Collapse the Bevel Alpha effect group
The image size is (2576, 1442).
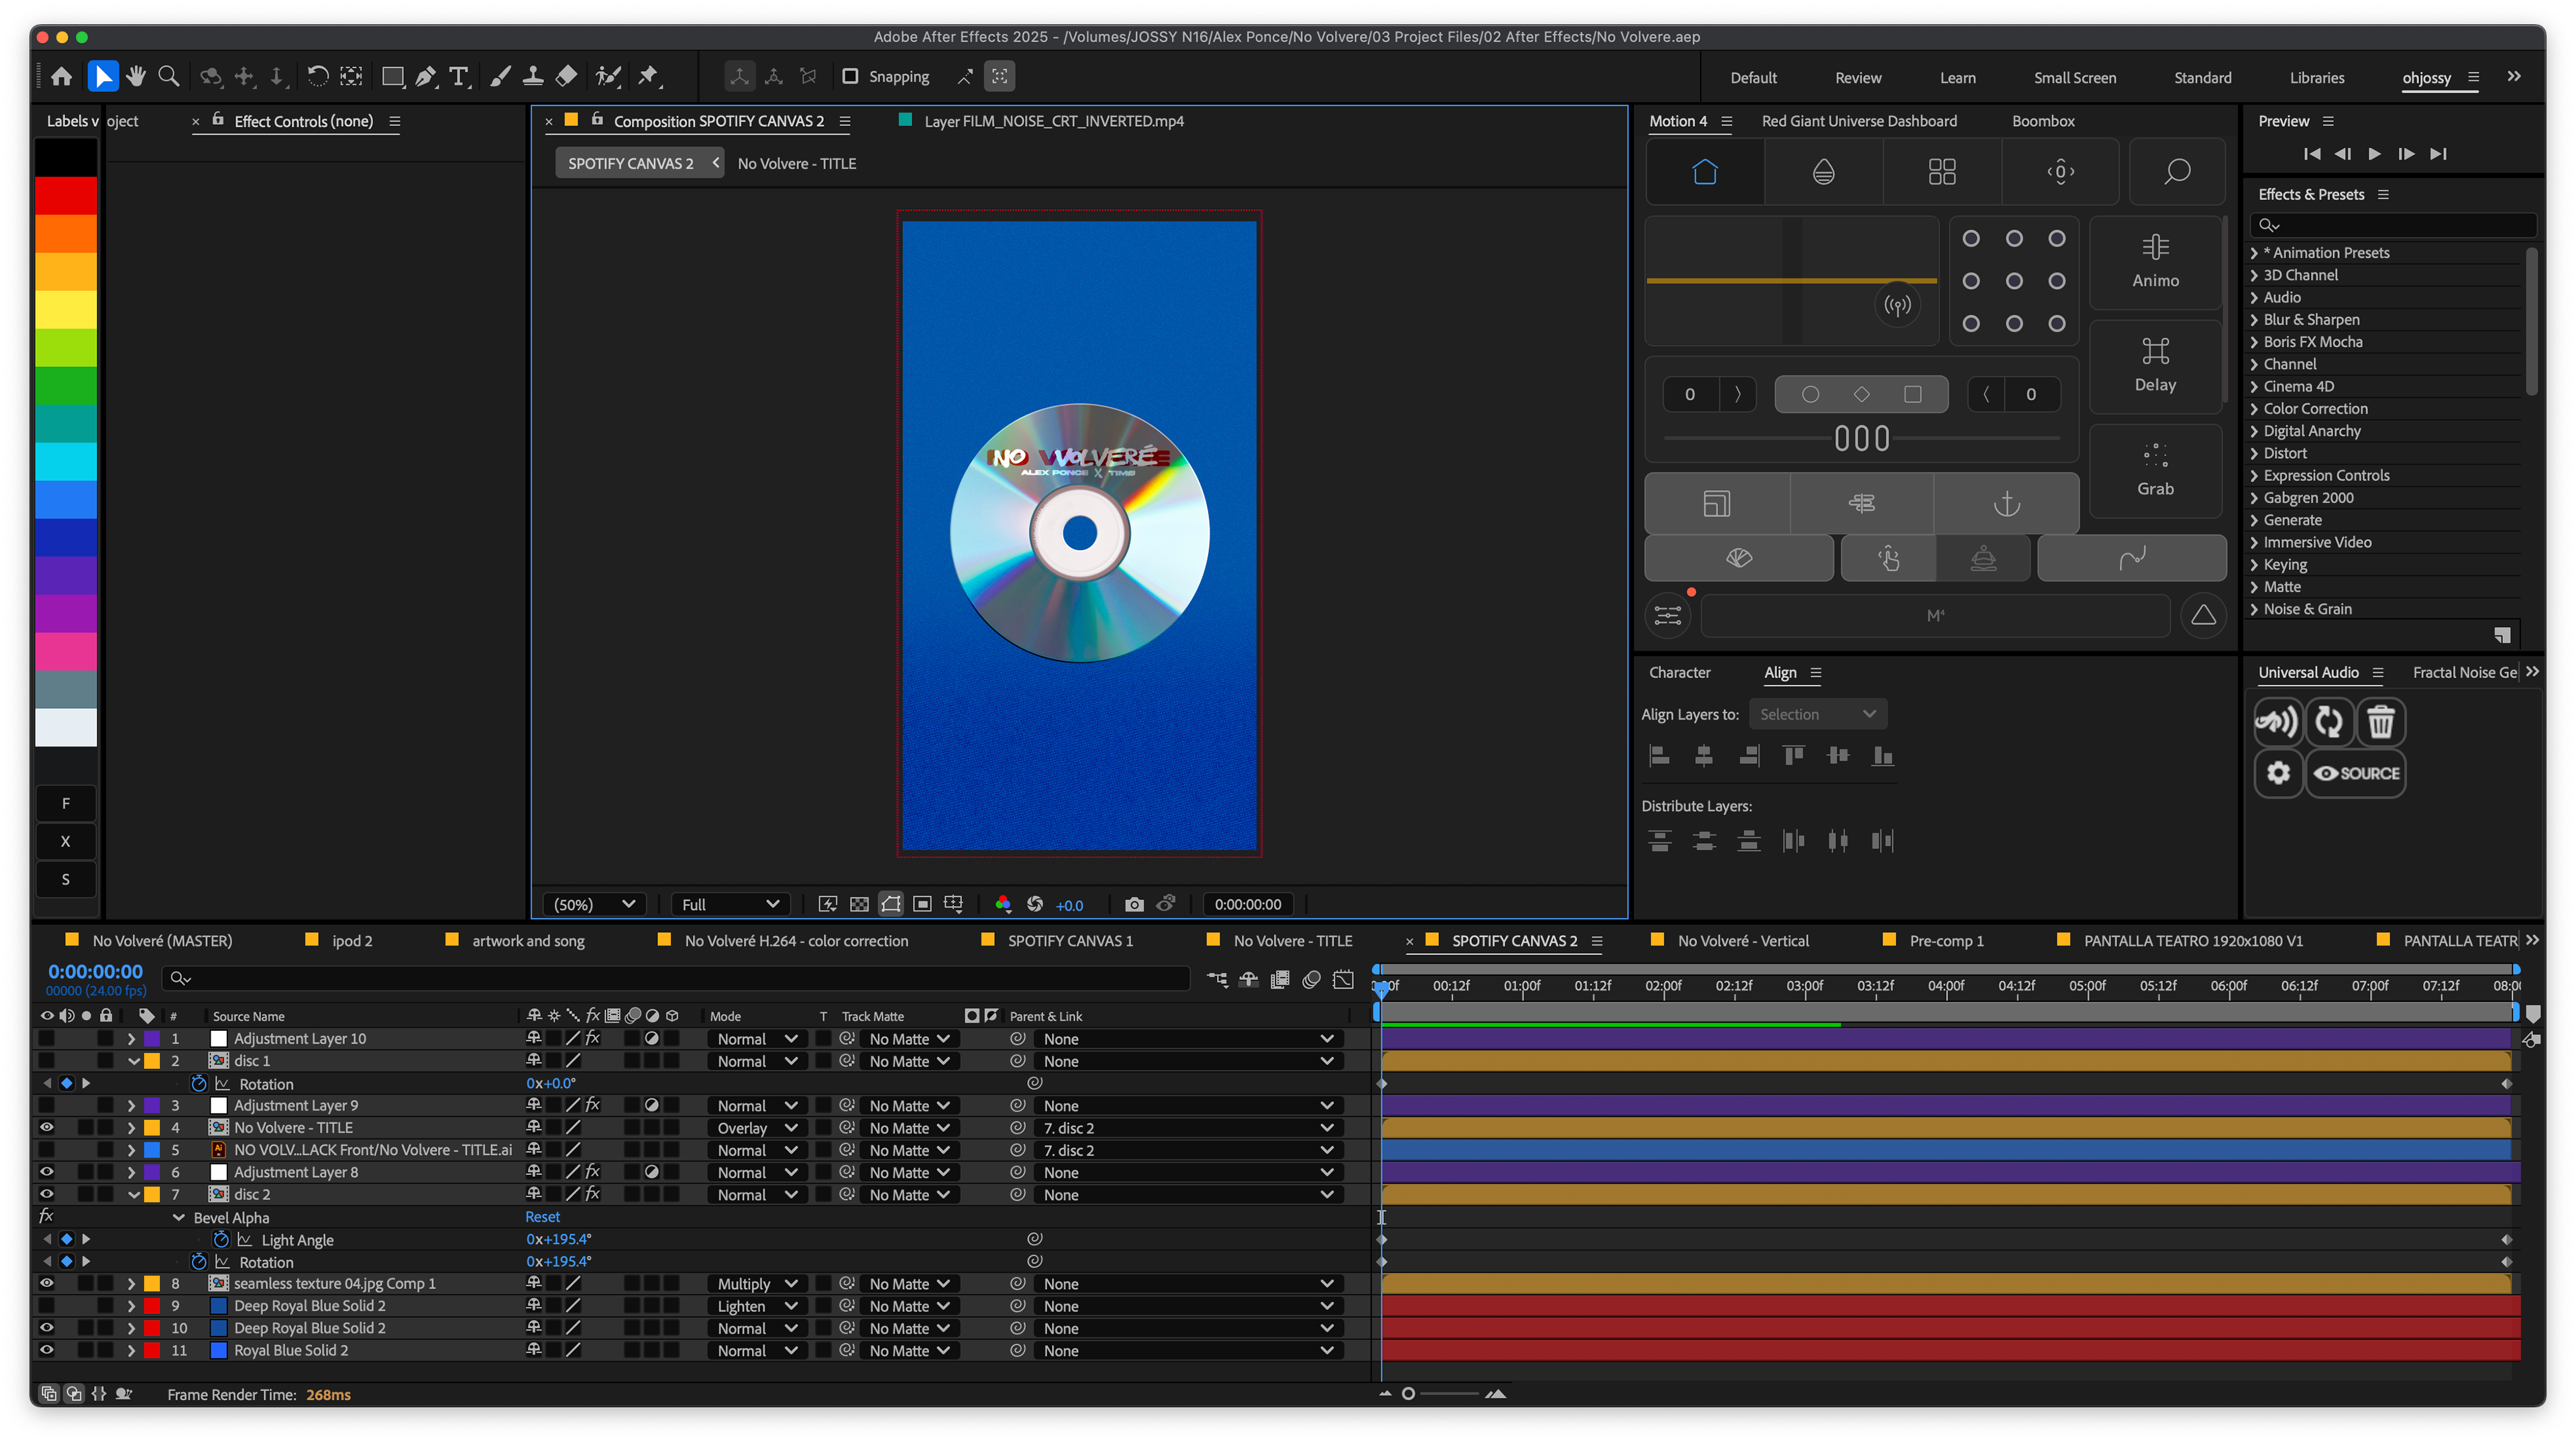point(178,1217)
